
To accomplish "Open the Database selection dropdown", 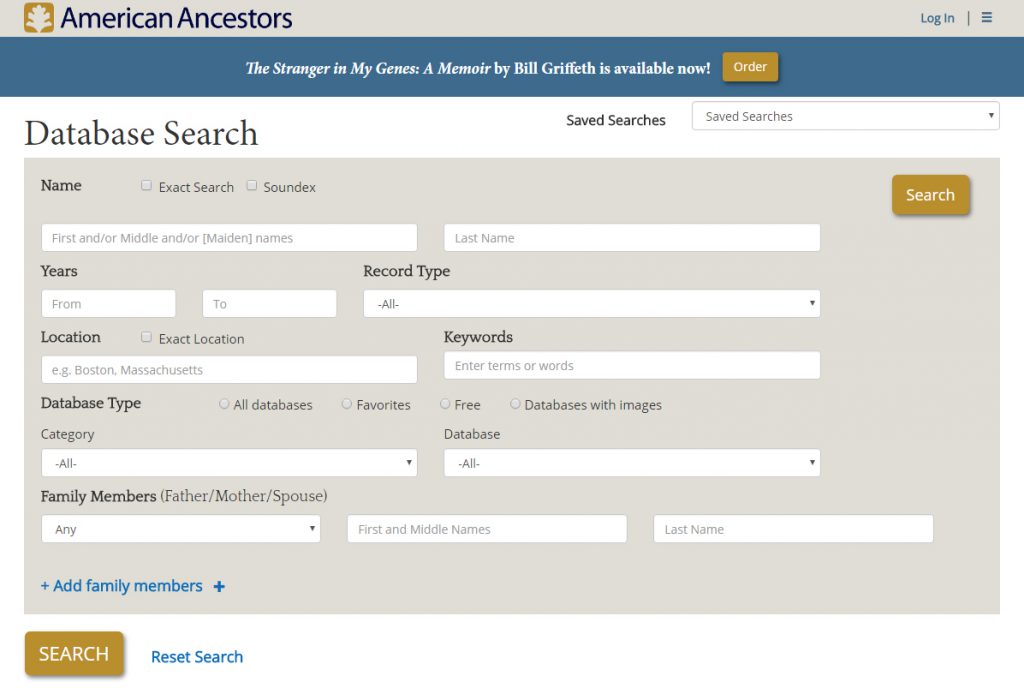I will [631, 462].
